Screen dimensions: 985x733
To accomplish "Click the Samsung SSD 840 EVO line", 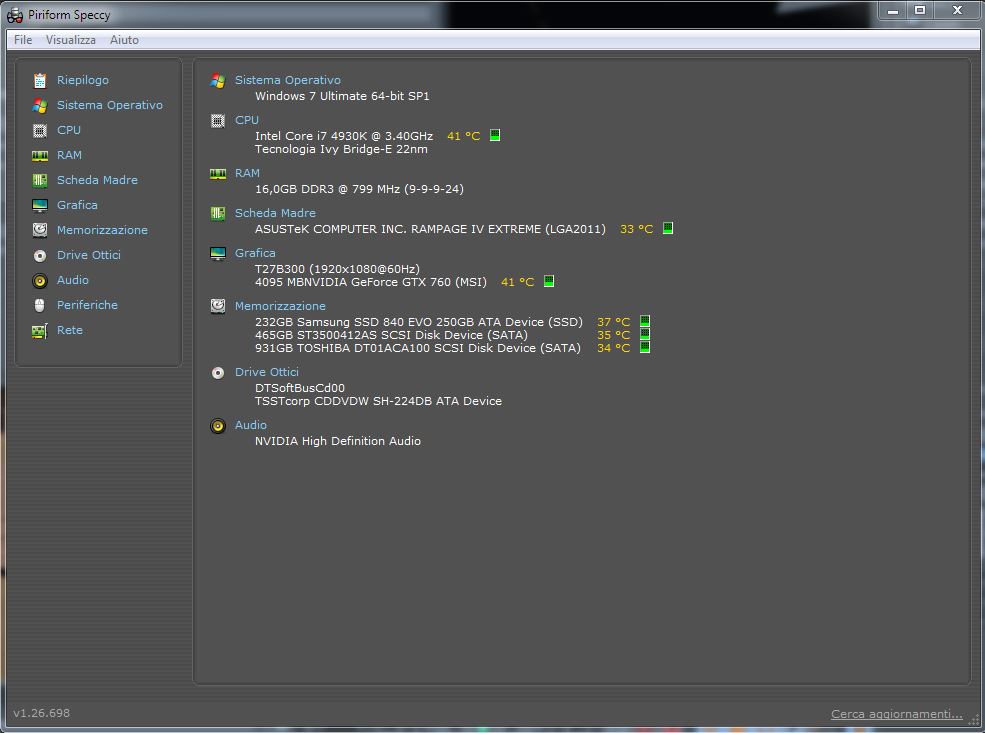I will point(418,322).
